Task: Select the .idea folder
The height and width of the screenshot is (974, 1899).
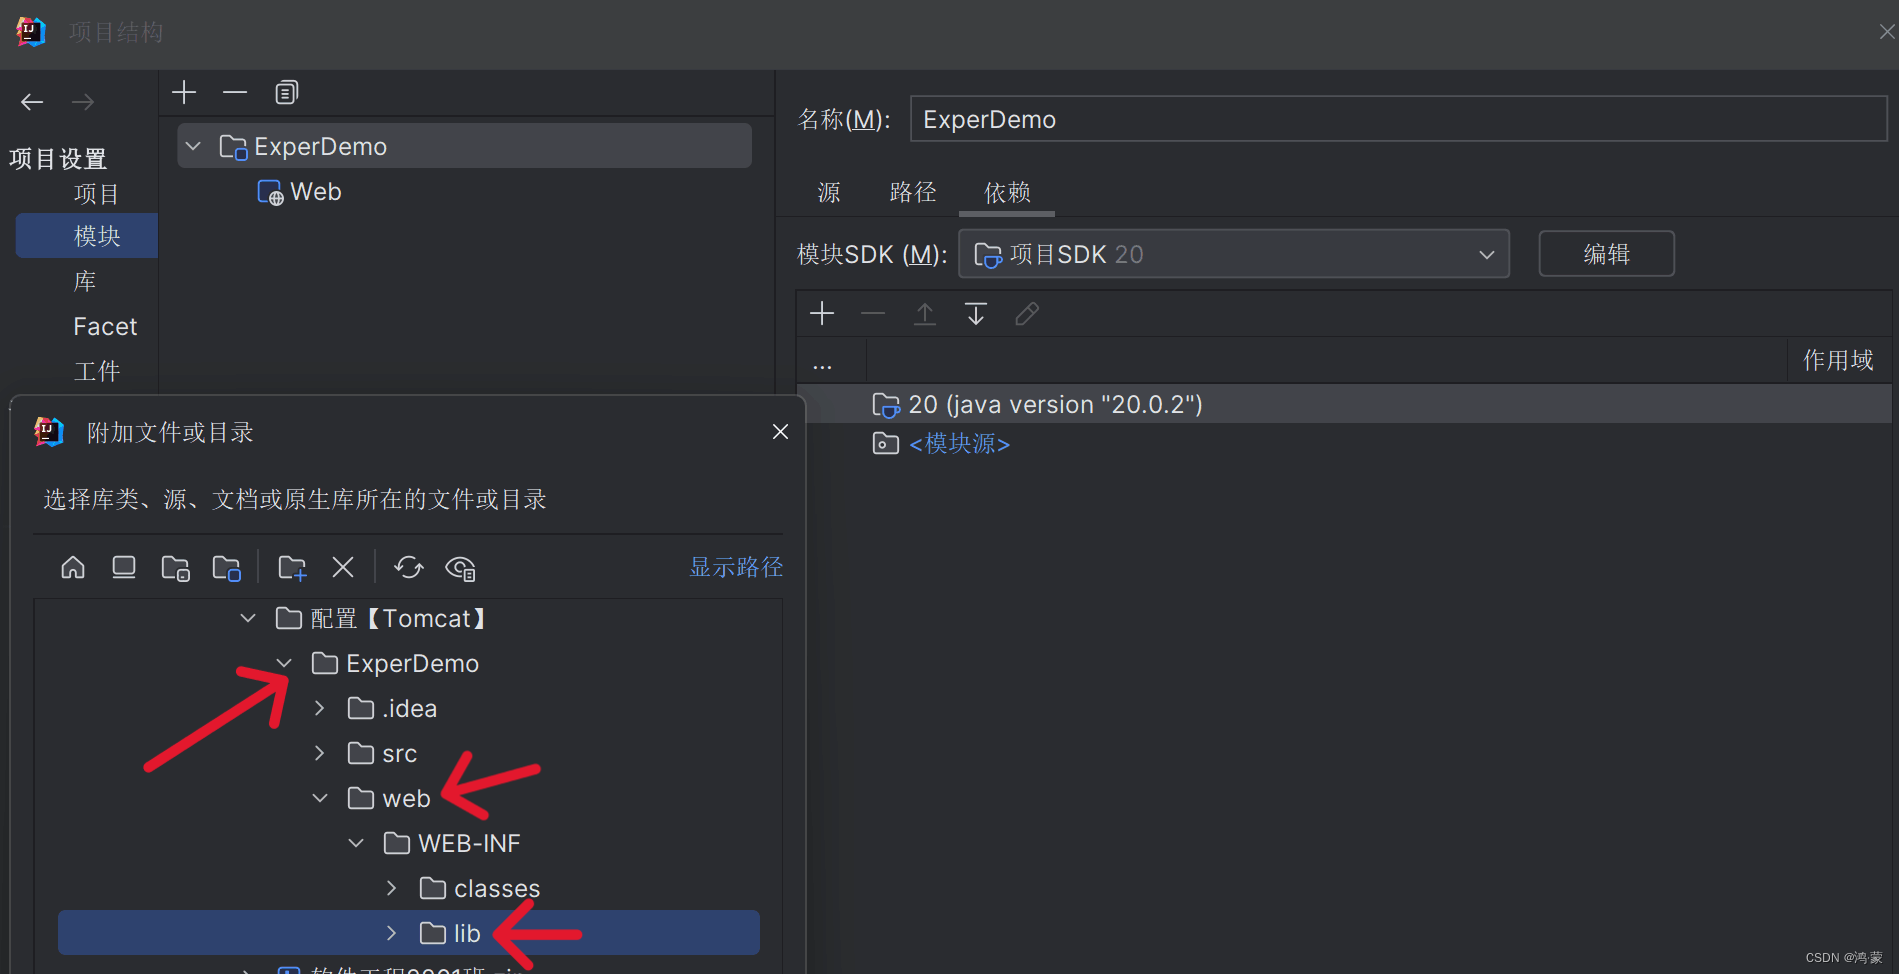Action: click(x=392, y=709)
